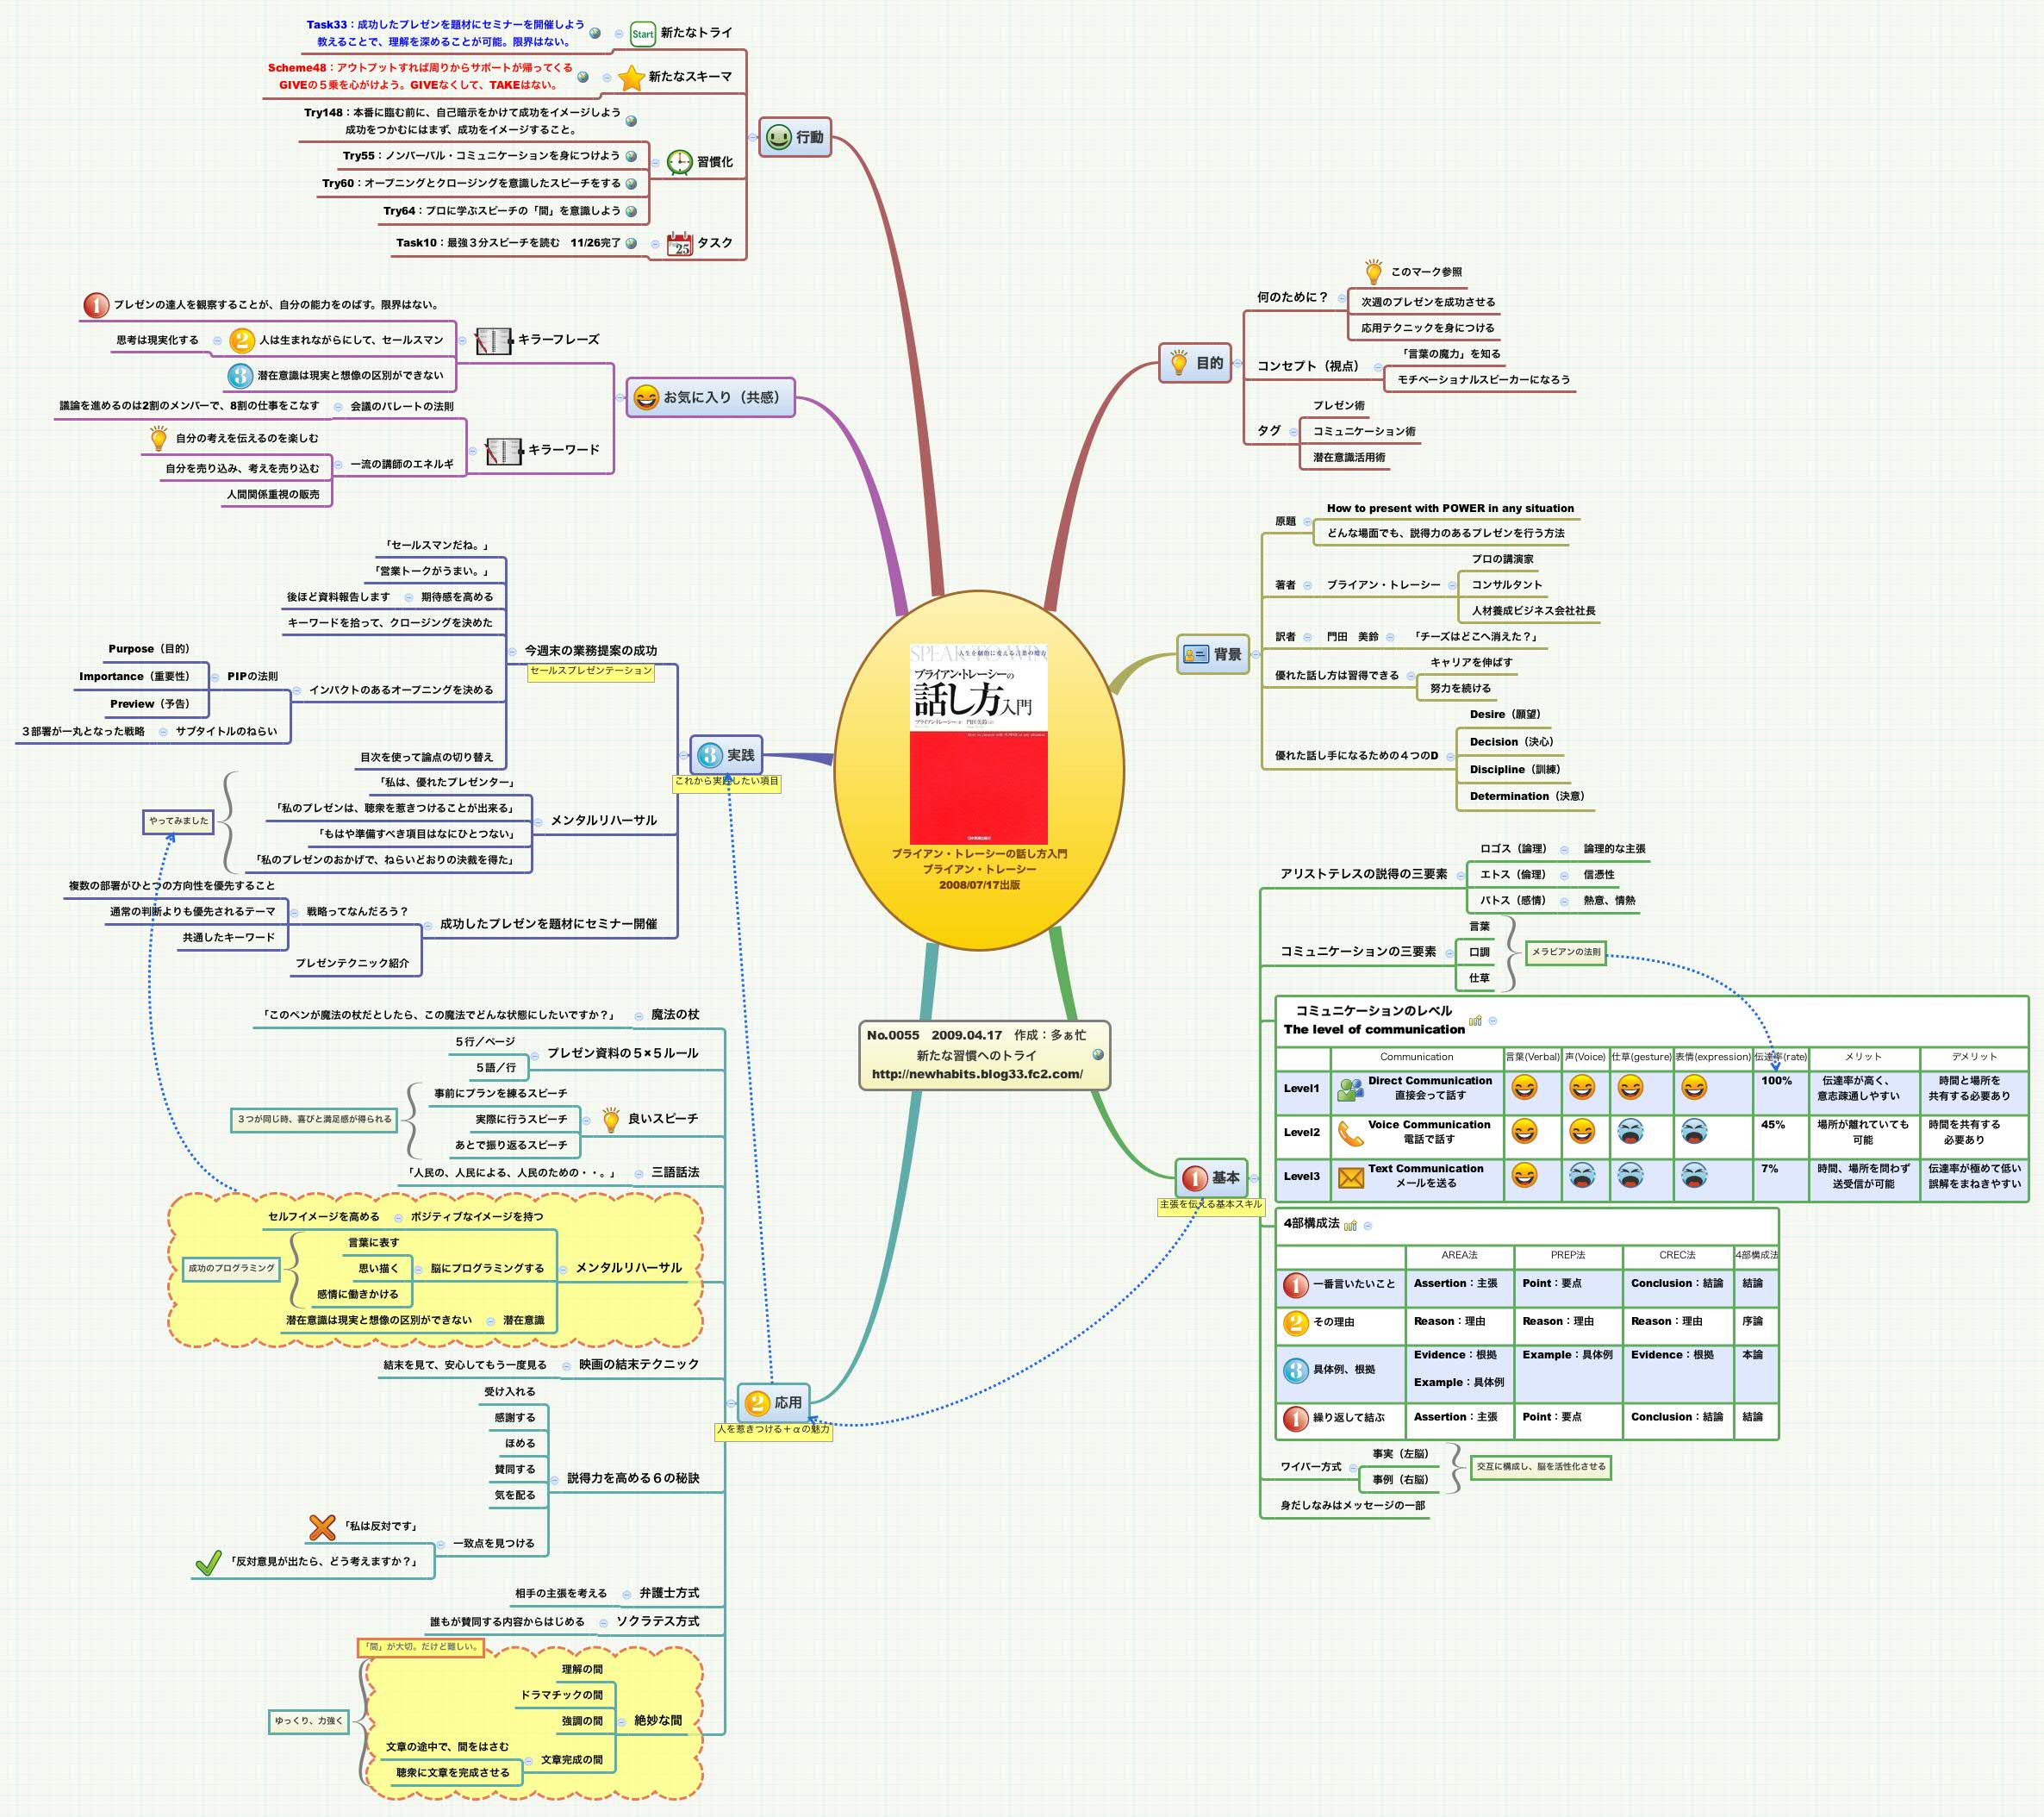Click the globe icon next to Task10 11/26完了

click(631, 243)
